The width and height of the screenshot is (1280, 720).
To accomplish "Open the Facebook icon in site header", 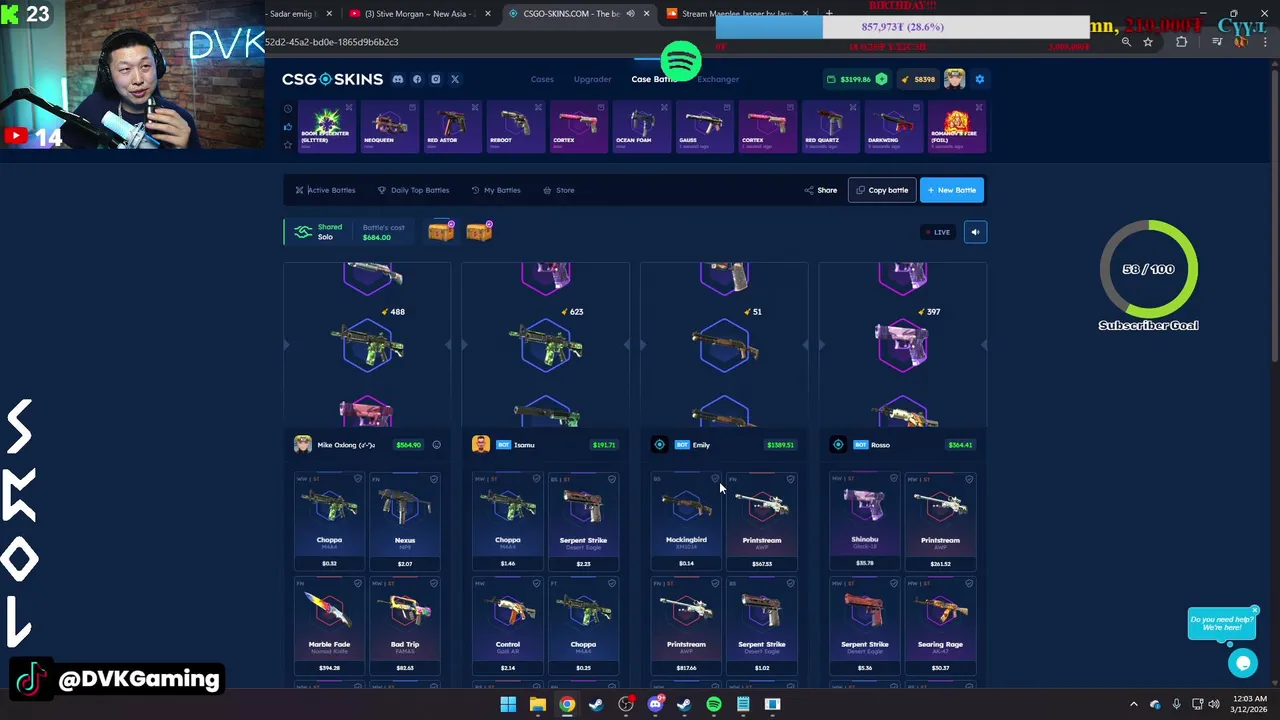I will click(417, 79).
